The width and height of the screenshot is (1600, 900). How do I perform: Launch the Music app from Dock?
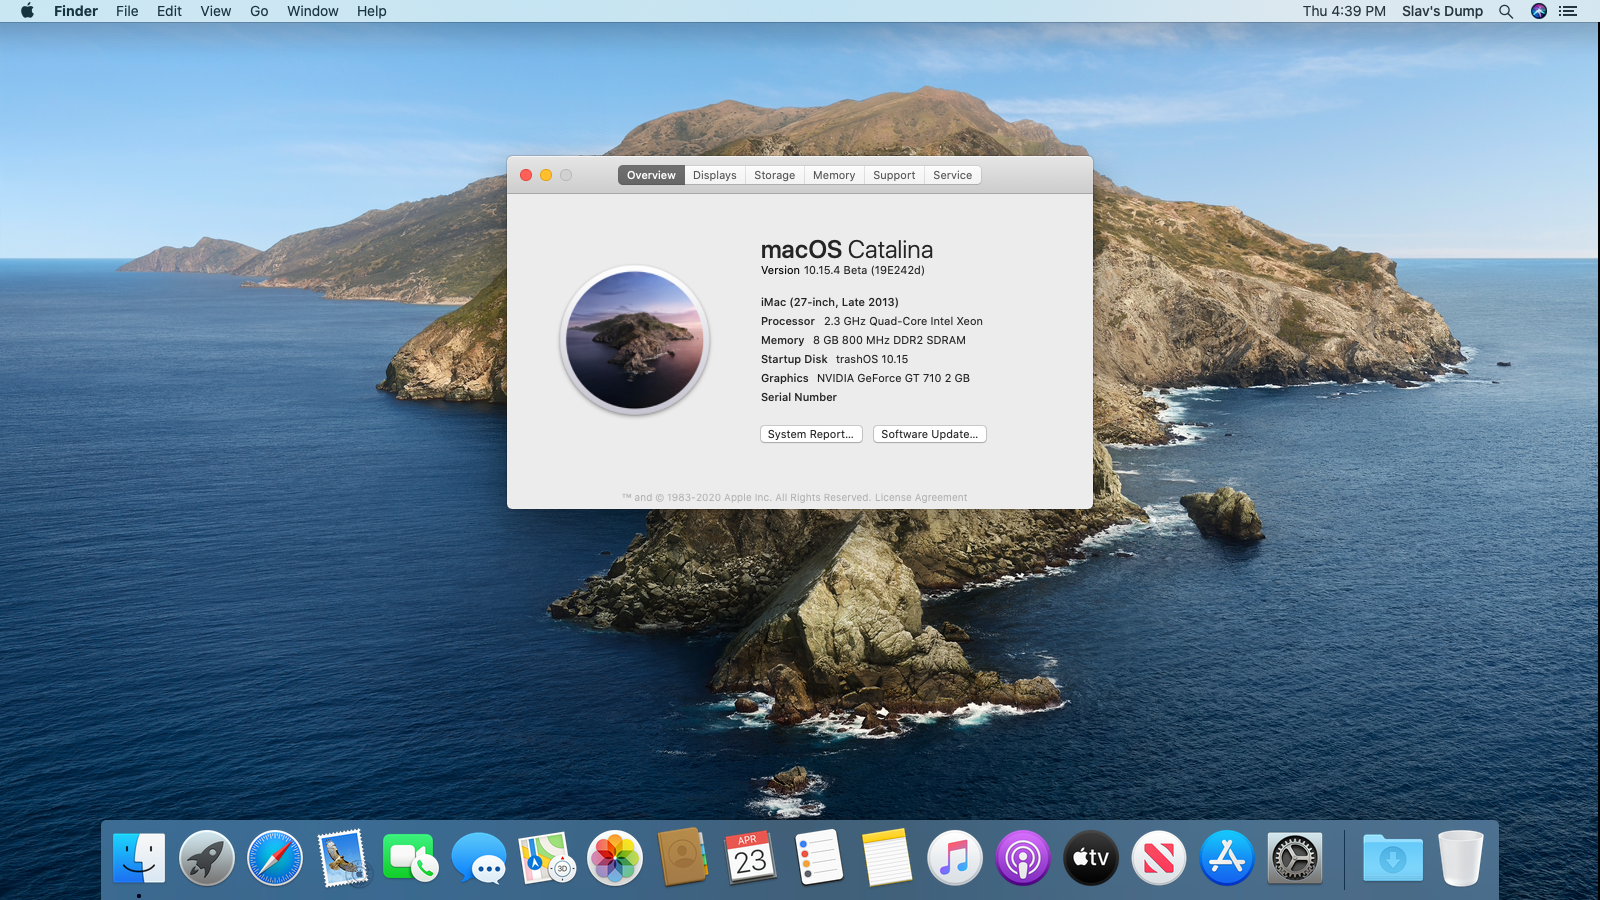(955, 858)
